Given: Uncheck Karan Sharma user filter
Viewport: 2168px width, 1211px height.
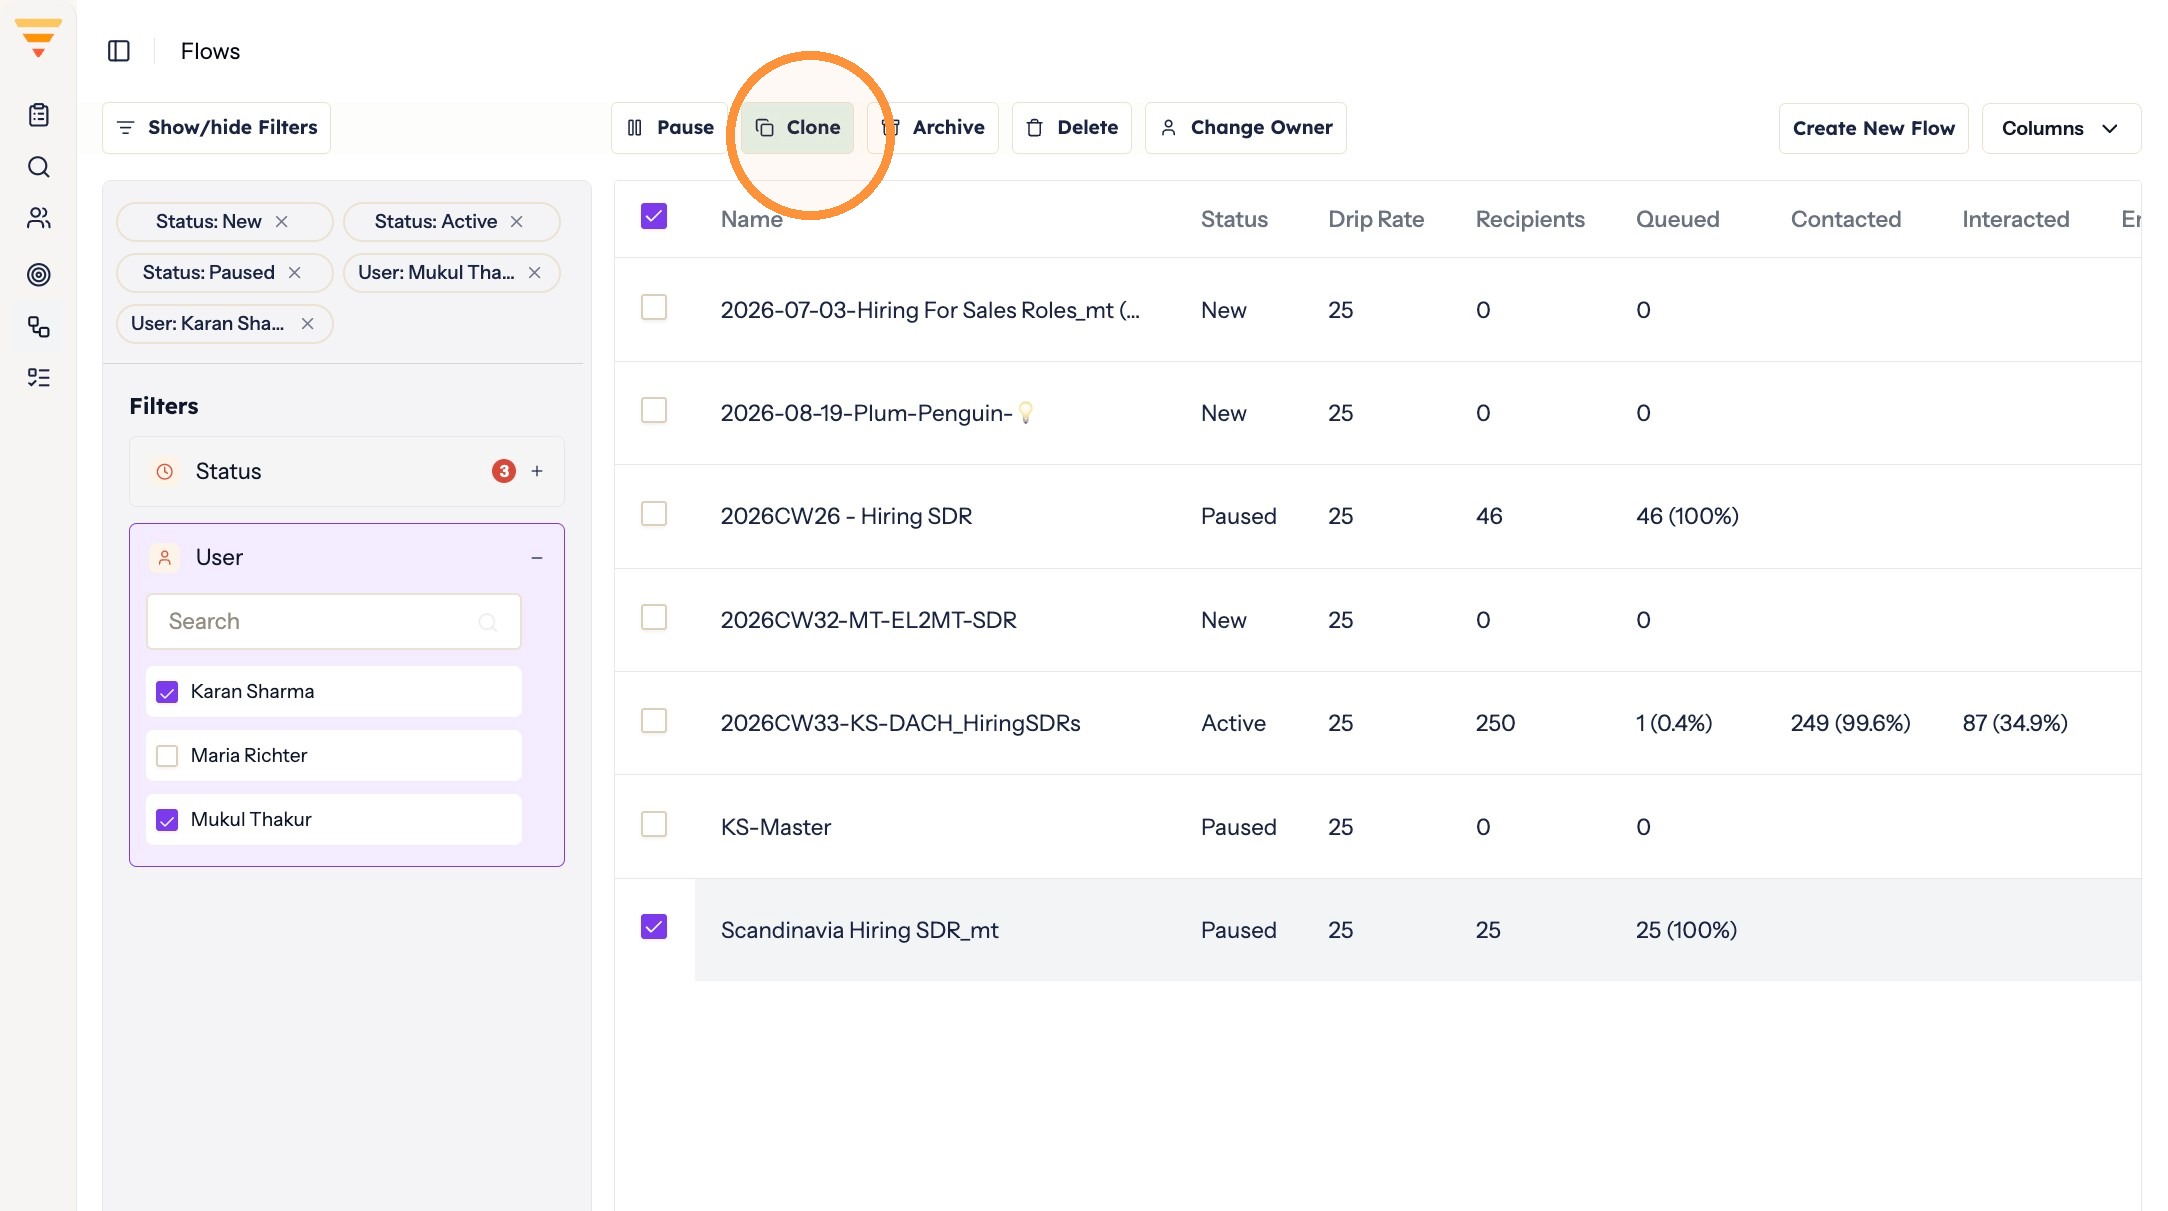Looking at the screenshot, I should (x=167, y=692).
